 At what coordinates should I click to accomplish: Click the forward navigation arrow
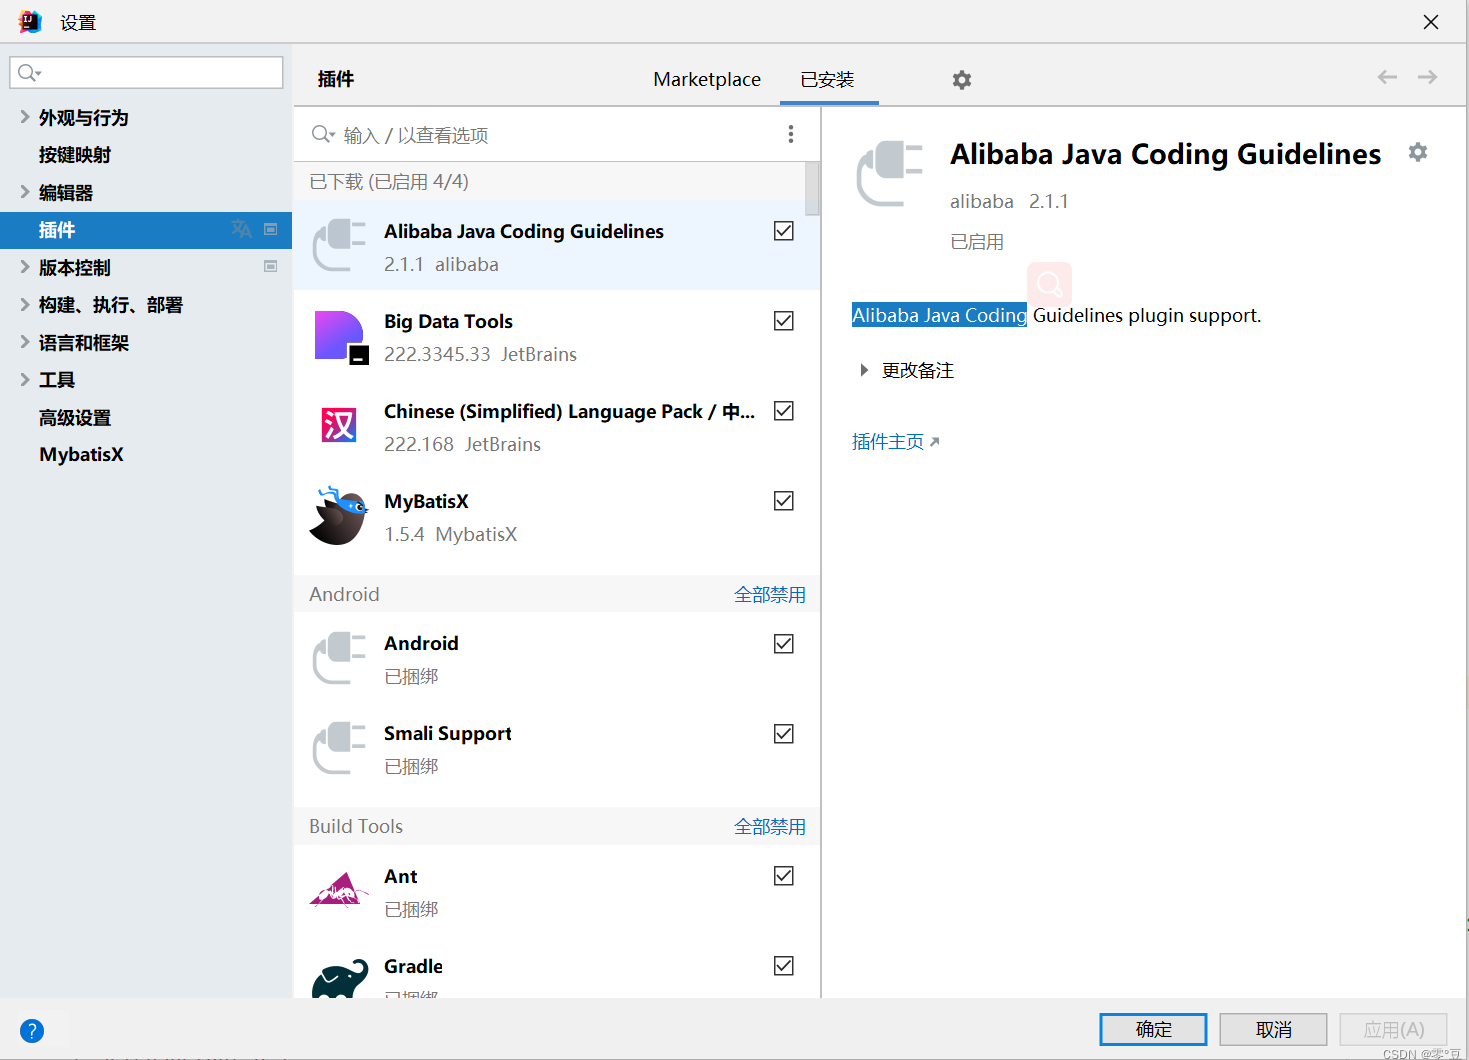point(1428,77)
